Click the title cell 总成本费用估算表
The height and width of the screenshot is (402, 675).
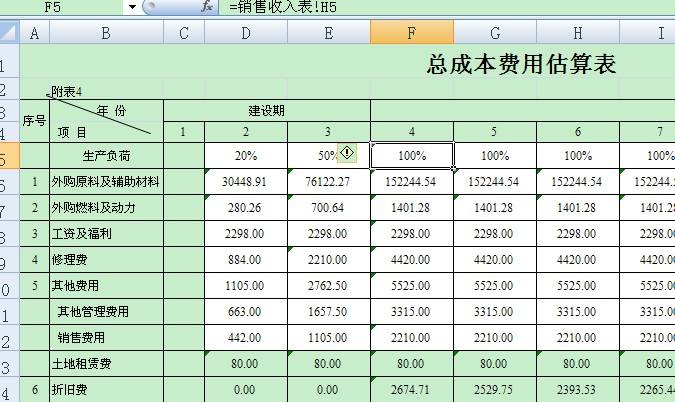point(520,65)
